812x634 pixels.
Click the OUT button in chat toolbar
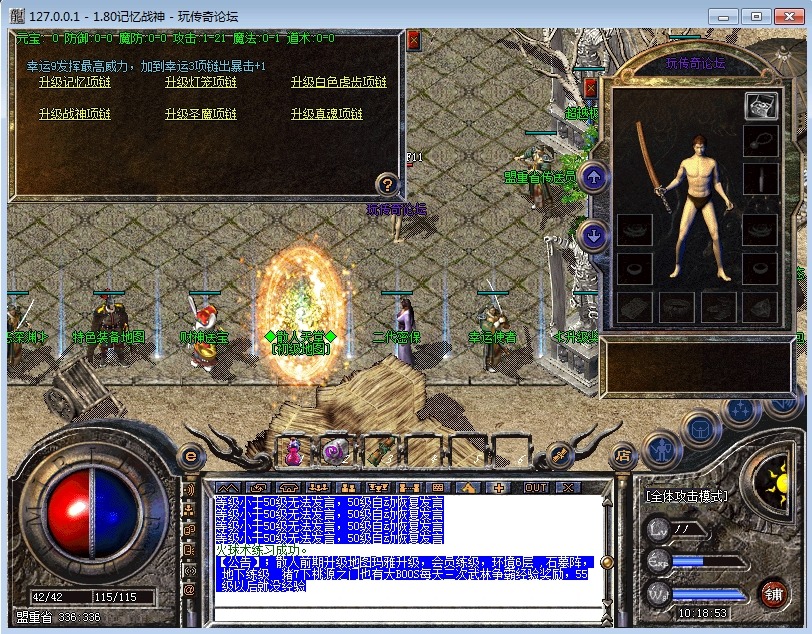535,487
